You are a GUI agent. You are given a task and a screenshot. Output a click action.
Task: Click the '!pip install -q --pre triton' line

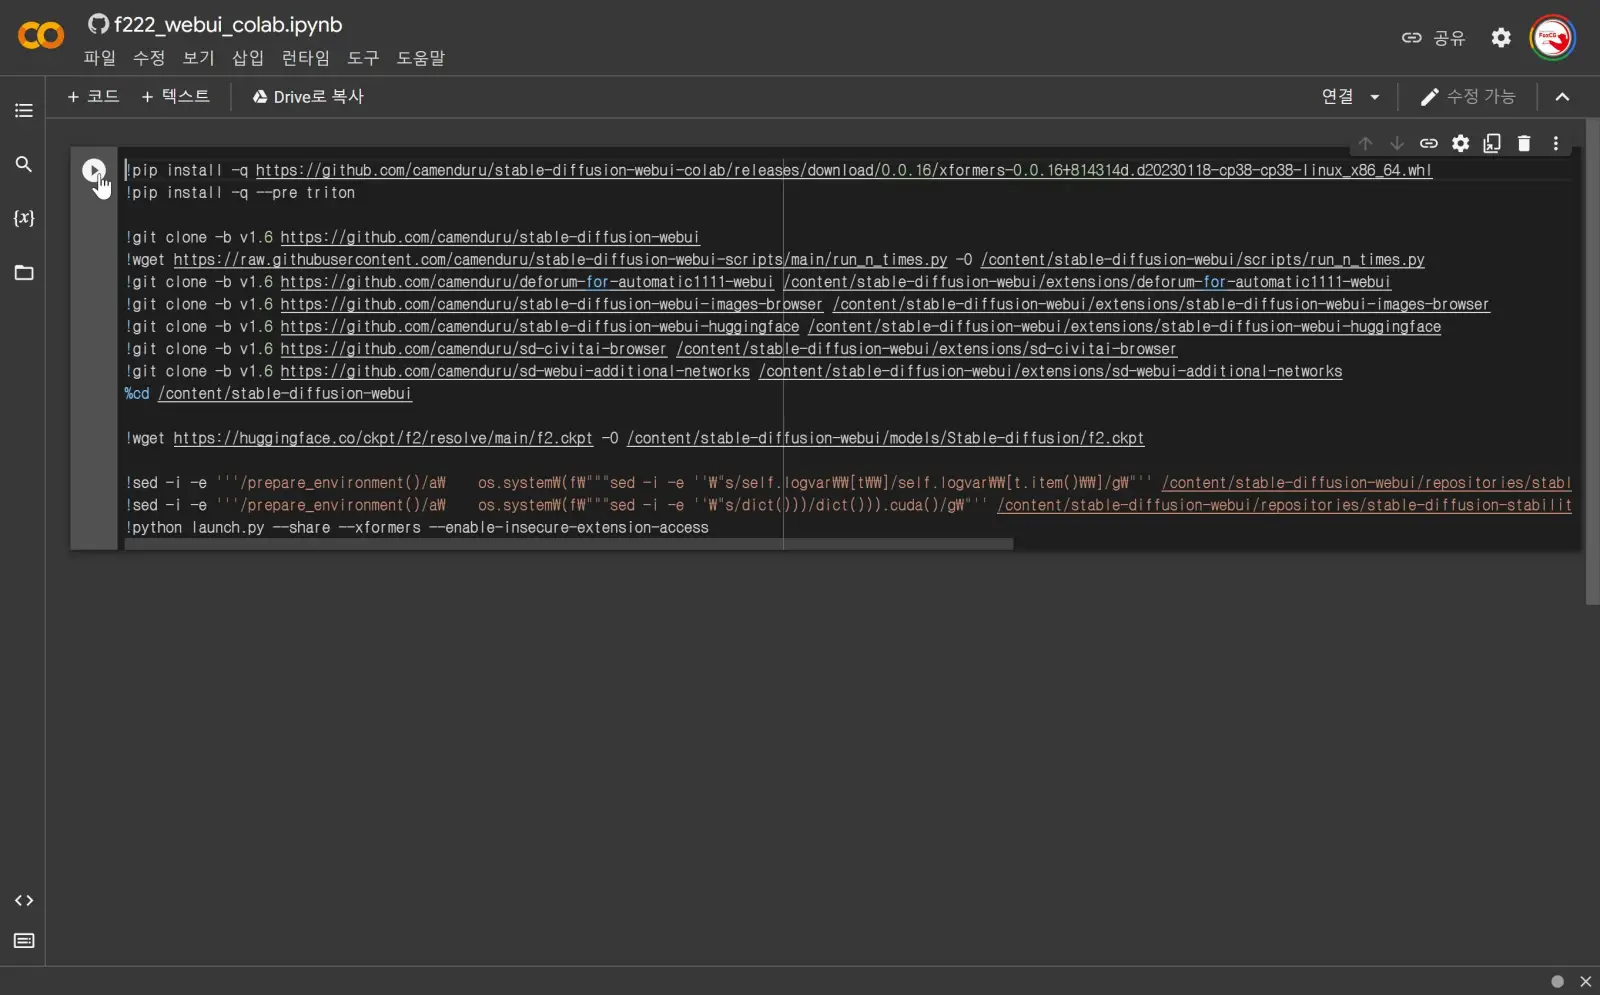(x=240, y=192)
